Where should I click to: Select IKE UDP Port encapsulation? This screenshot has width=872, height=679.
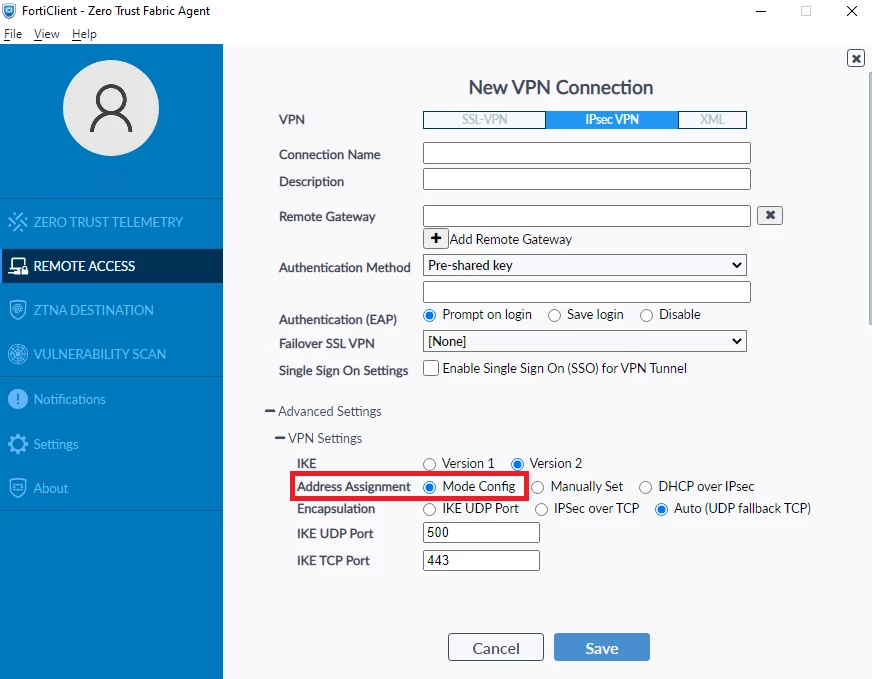tap(429, 509)
